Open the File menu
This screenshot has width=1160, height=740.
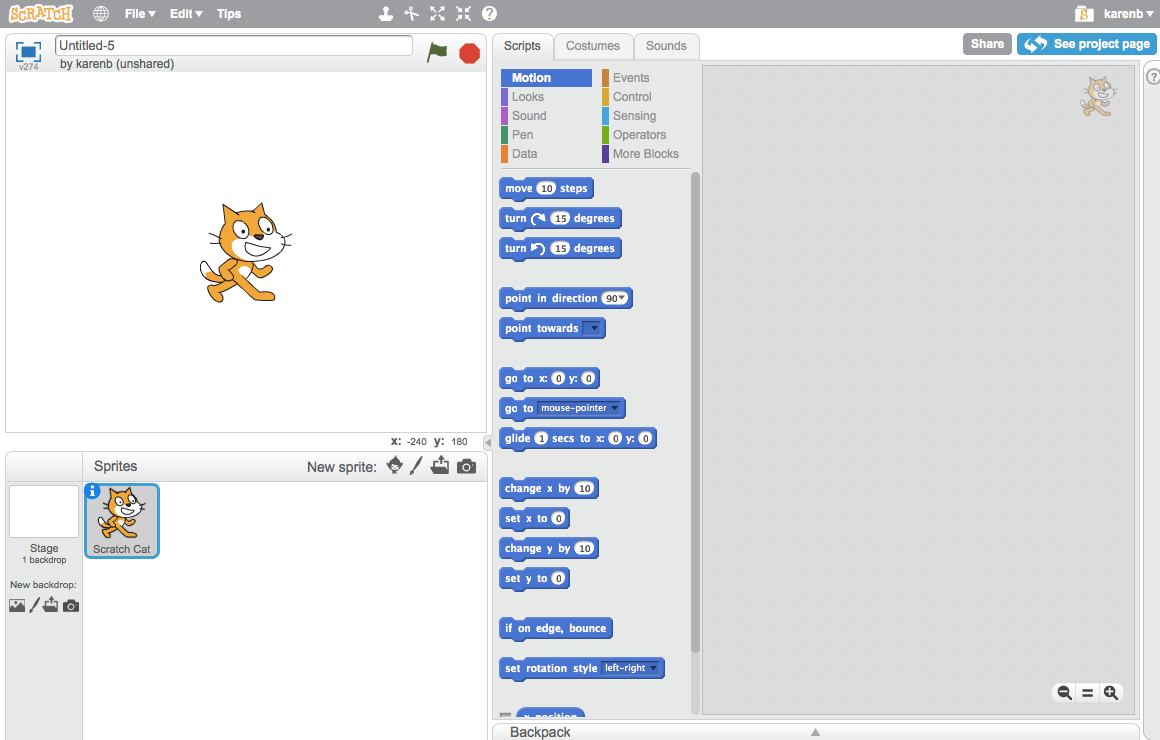tap(140, 13)
